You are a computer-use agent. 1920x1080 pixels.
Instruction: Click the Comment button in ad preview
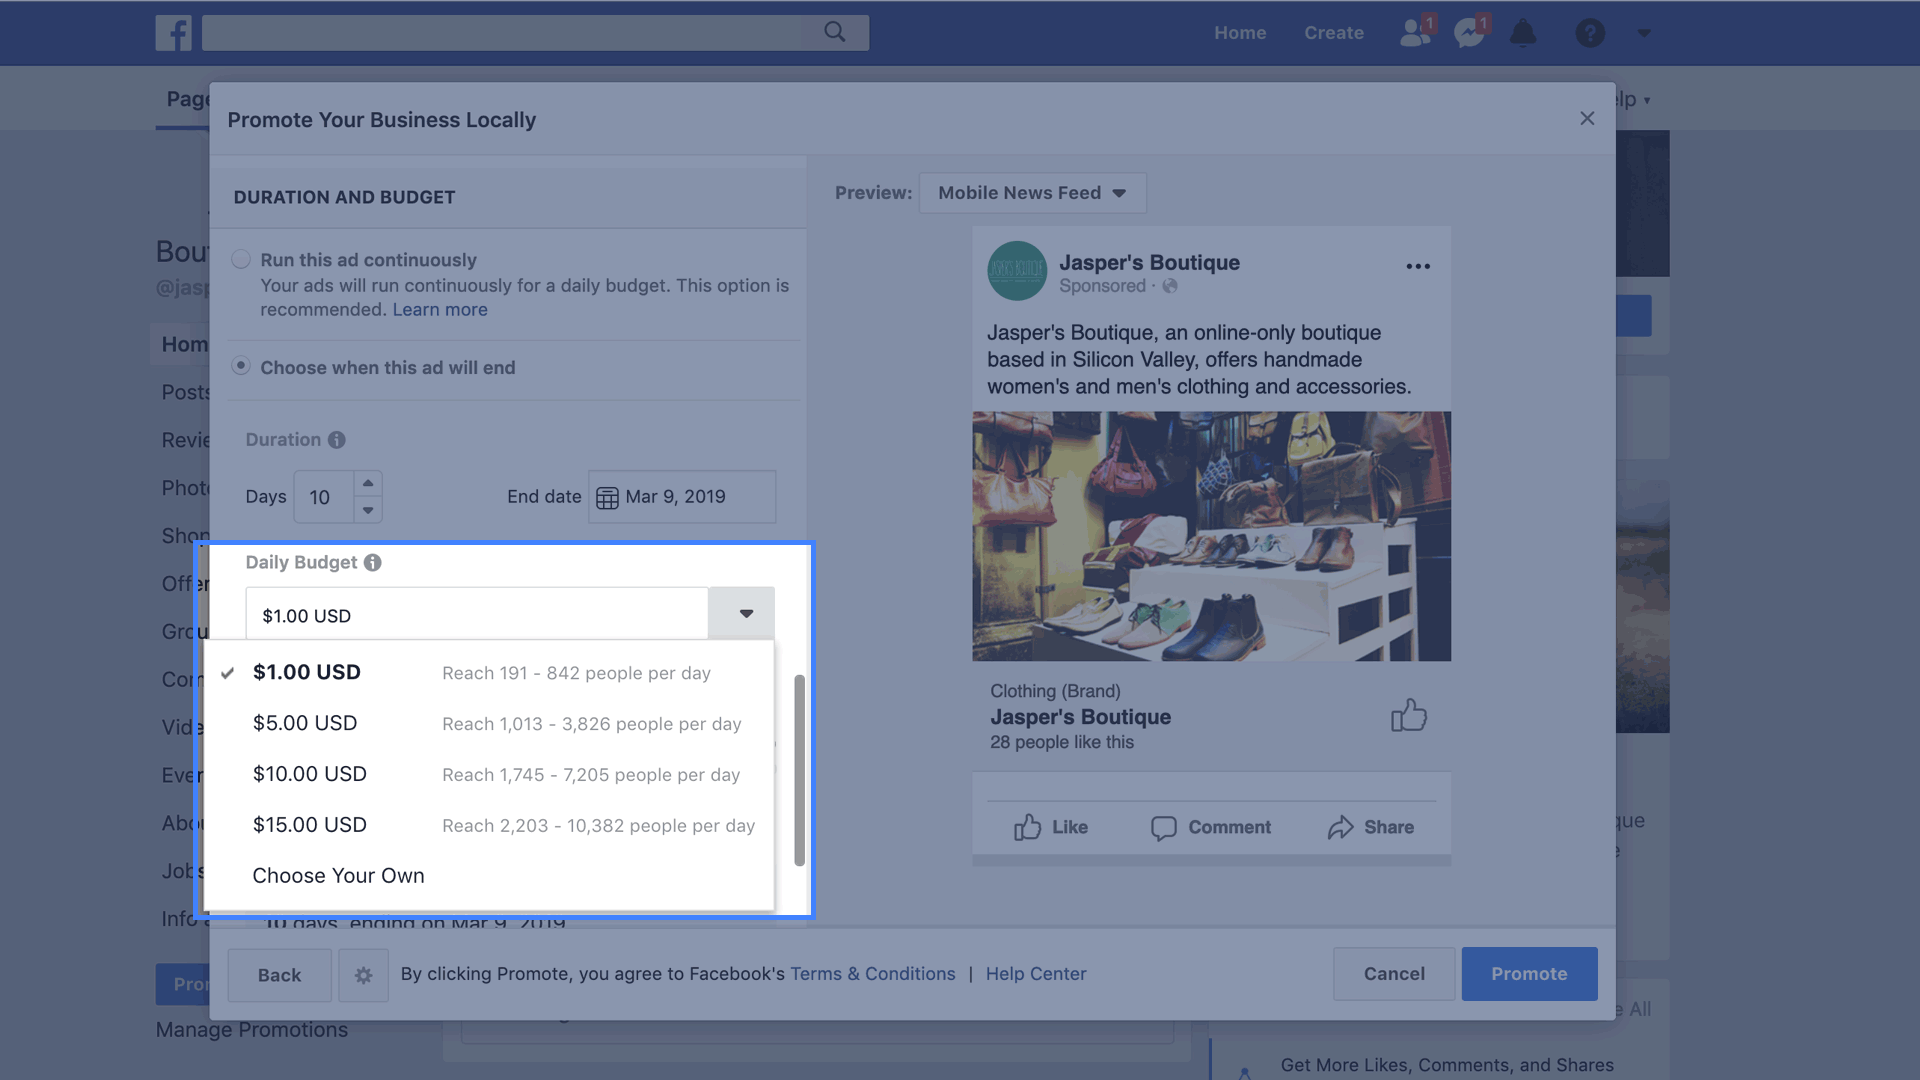point(1211,828)
